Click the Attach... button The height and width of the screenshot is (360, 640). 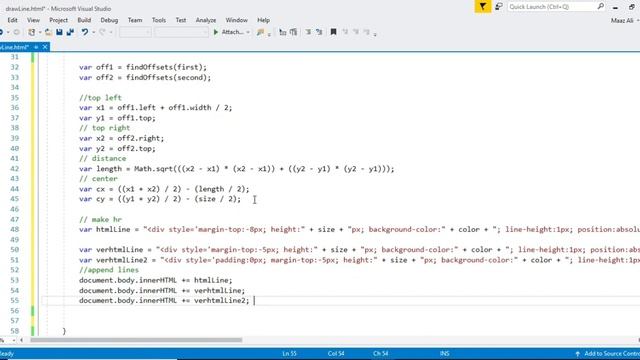coord(233,32)
